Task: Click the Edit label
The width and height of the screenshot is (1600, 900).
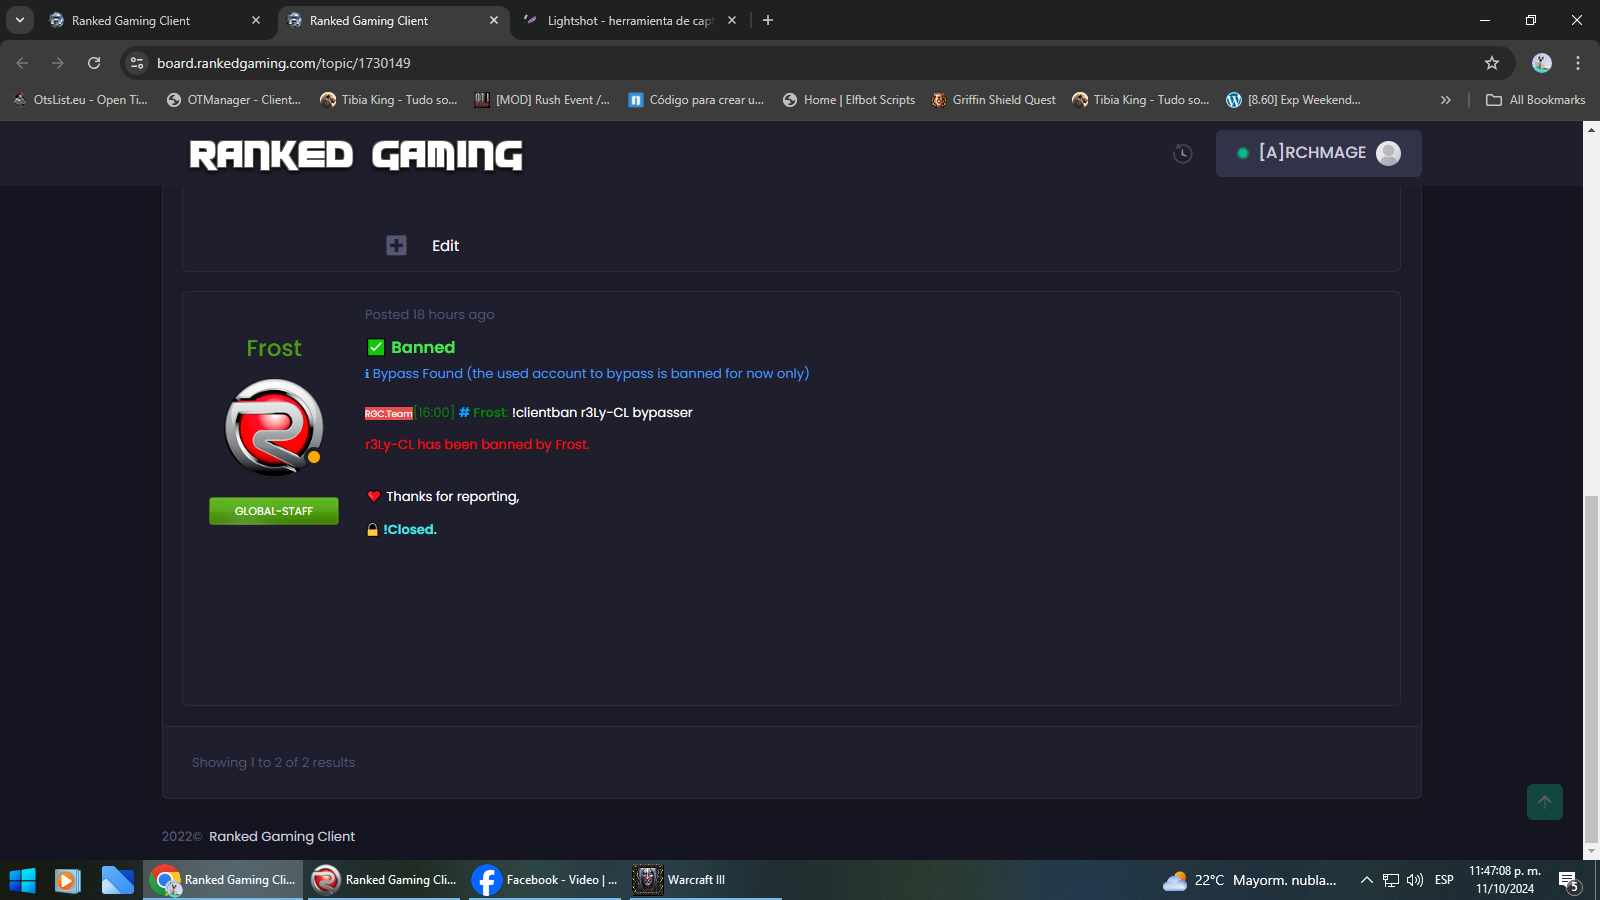Action: tap(445, 246)
